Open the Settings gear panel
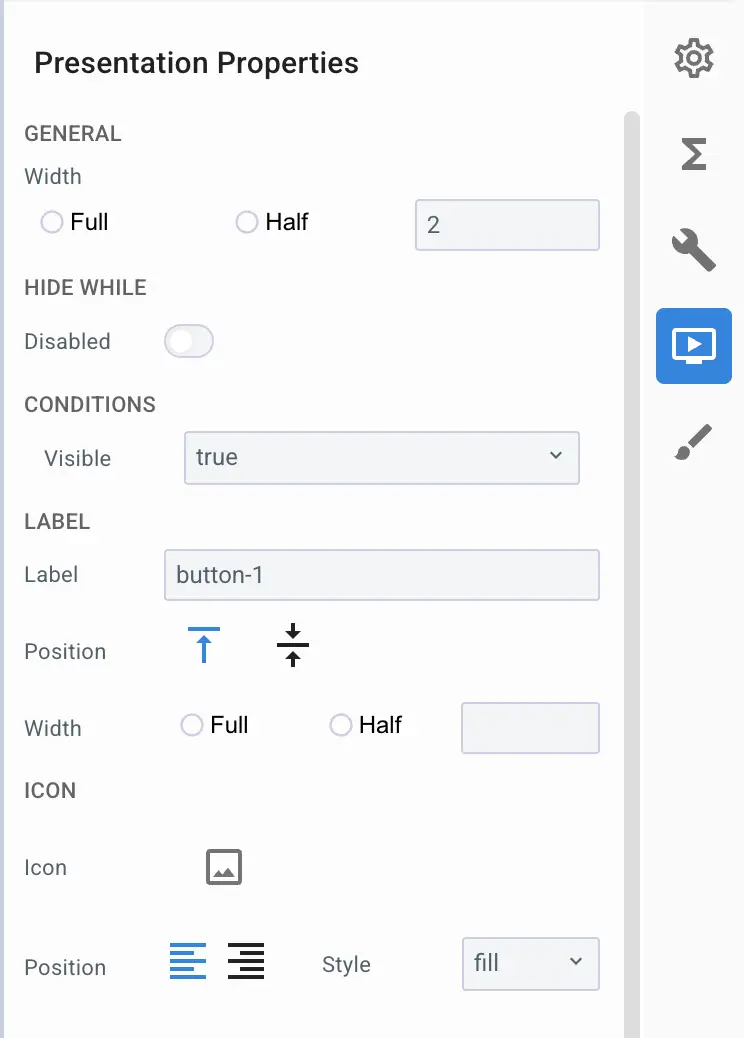The image size is (744, 1038). [694, 58]
